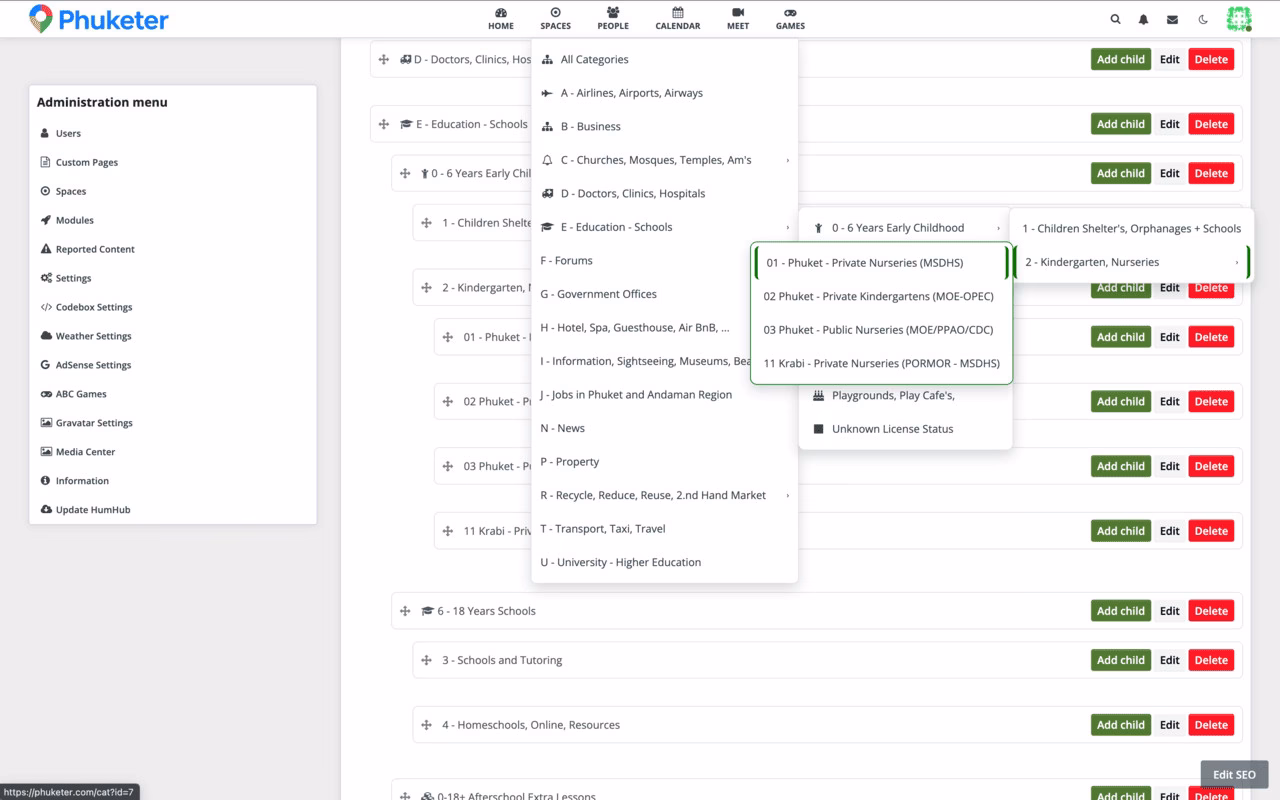Delete the 11 Krabi category row
The width and height of the screenshot is (1280, 800).
pyautogui.click(x=1211, y=531)
